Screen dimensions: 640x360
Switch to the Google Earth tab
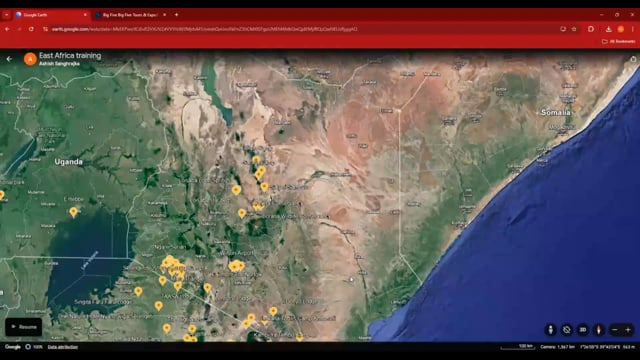click(x=51, y=15)
